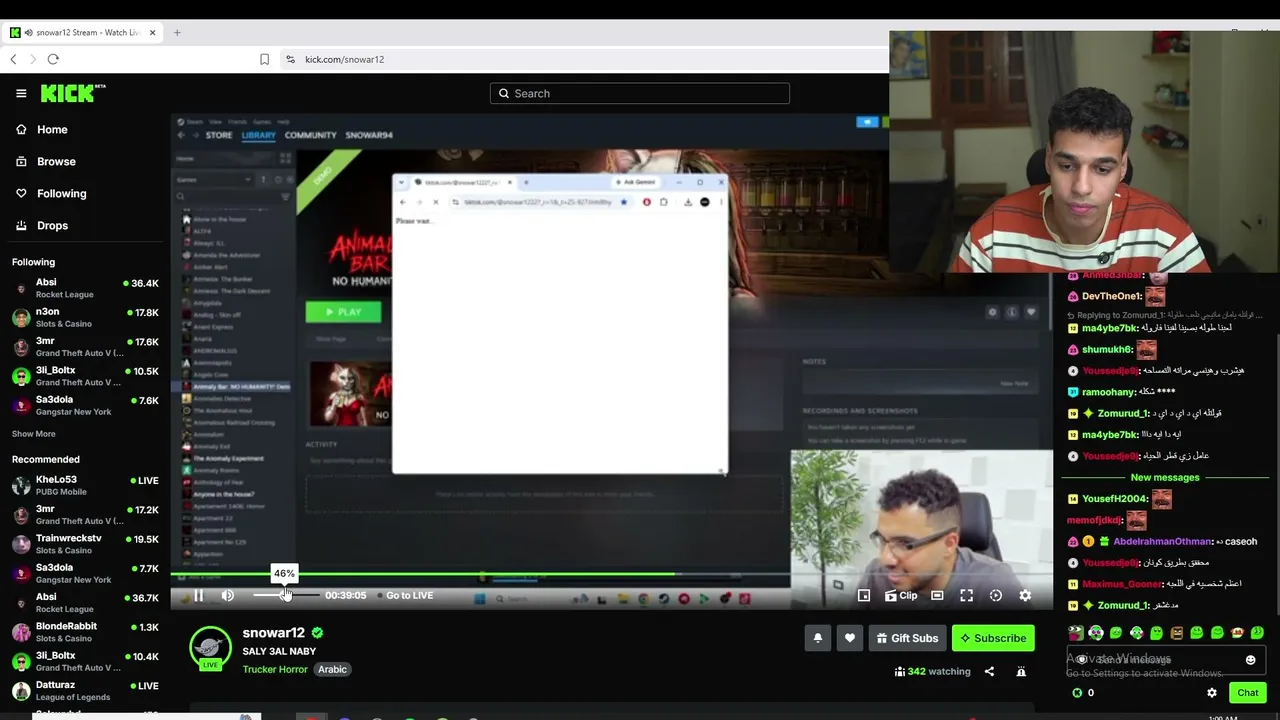Open the recommended BlondeRabbit channel
The image size is (1280, 720).
point(85,632)
